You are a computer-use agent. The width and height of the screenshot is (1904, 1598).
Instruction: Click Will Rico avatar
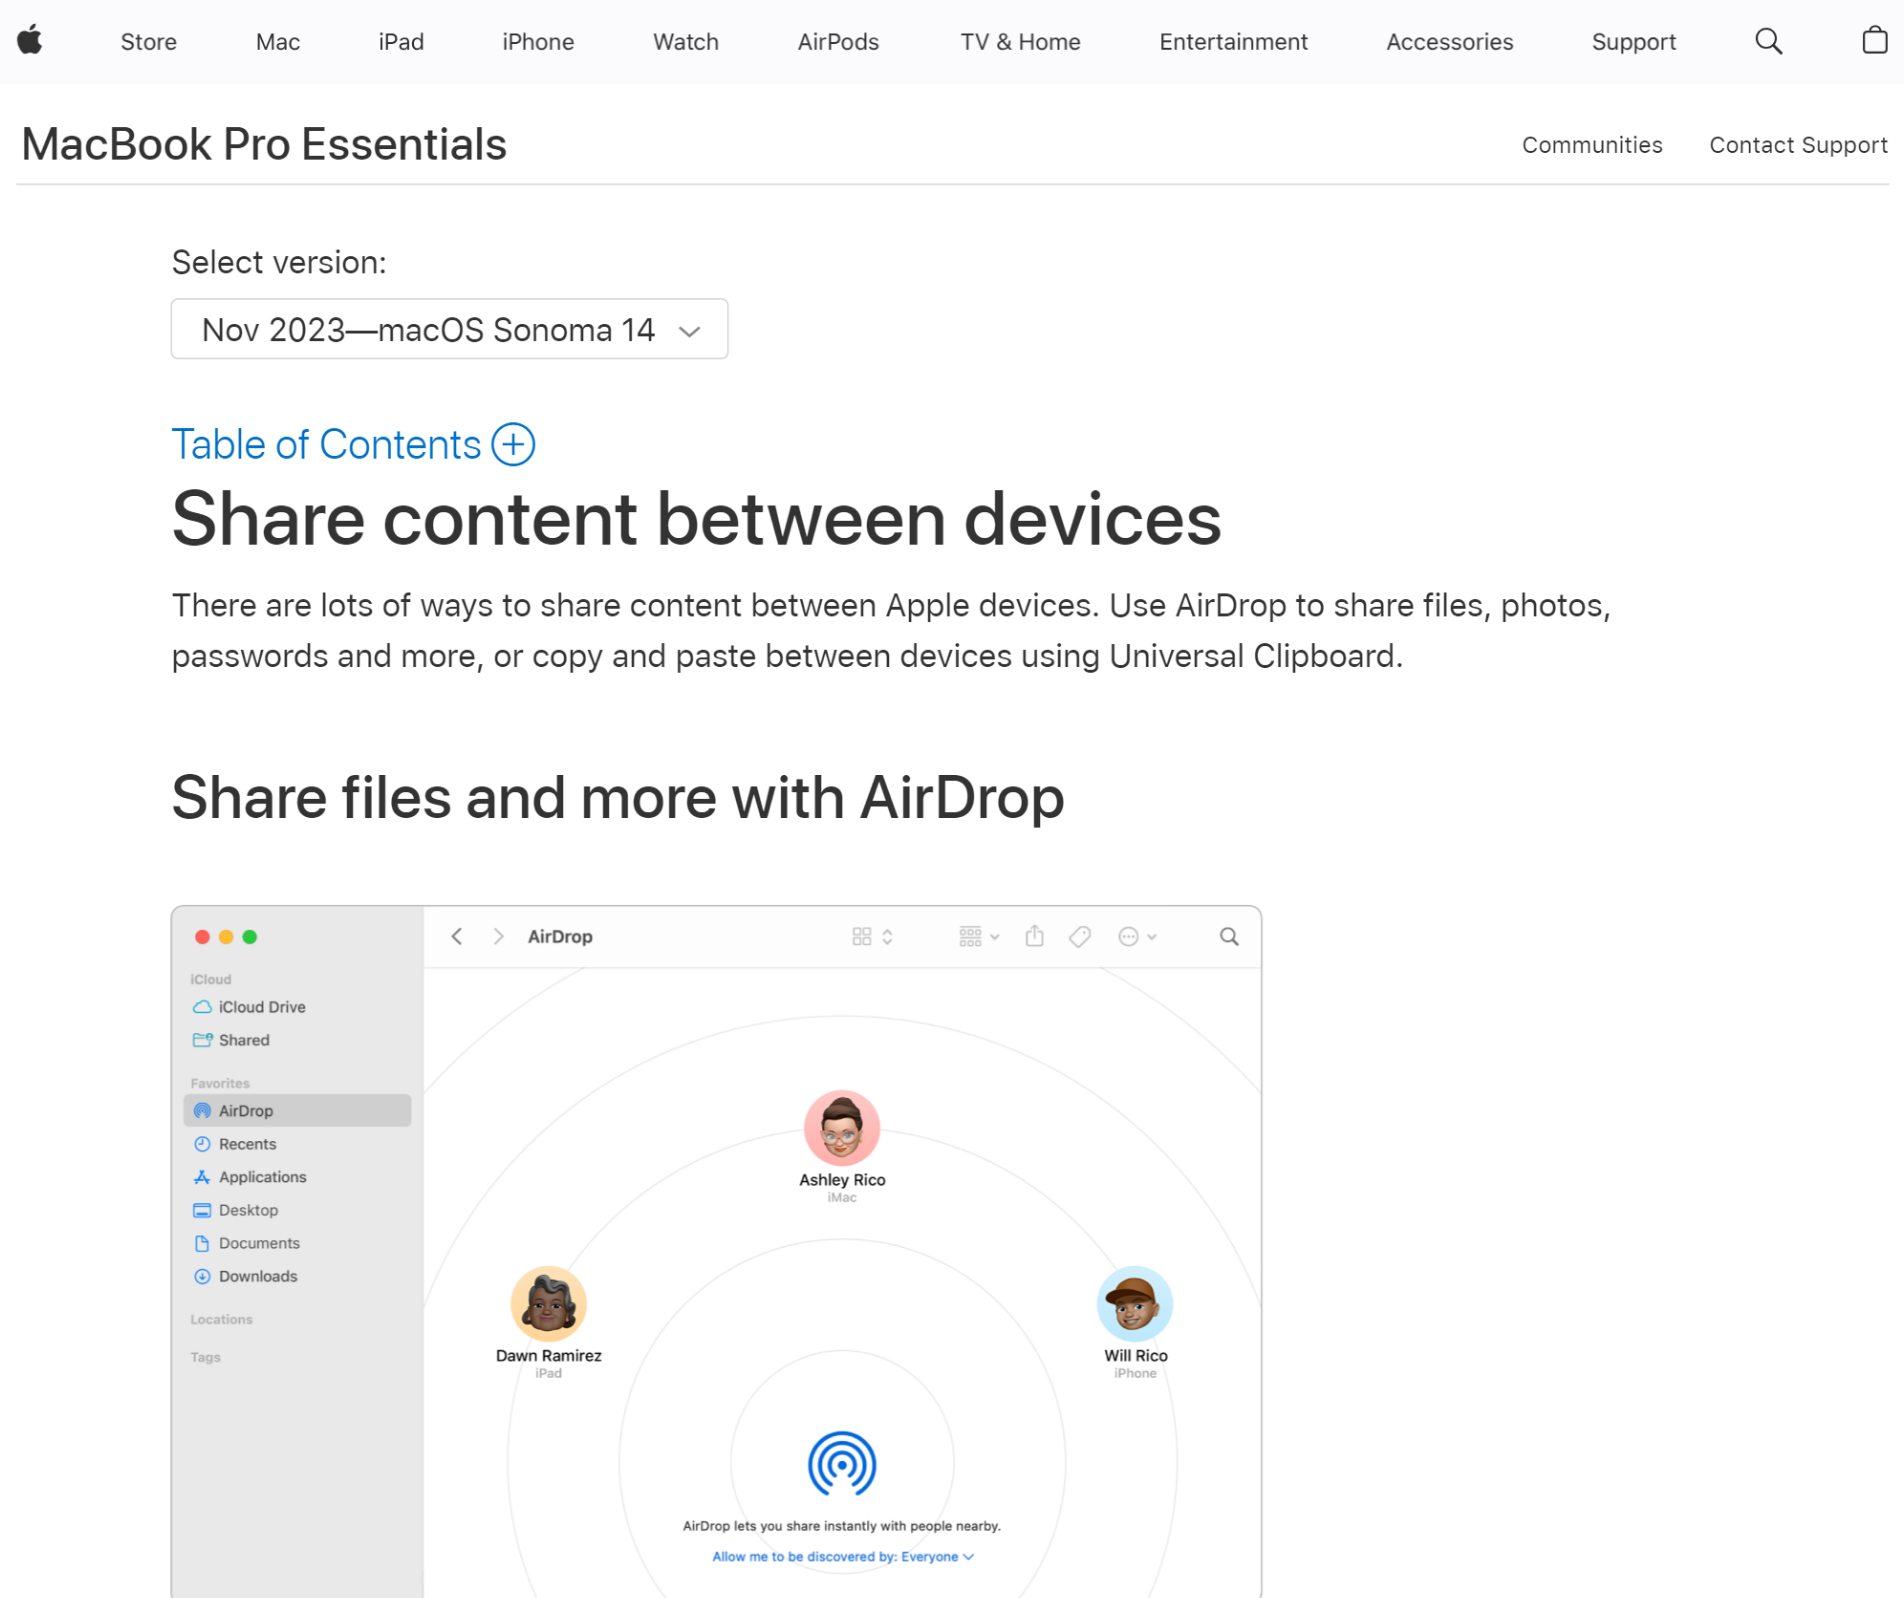tap(1135, 1304)
